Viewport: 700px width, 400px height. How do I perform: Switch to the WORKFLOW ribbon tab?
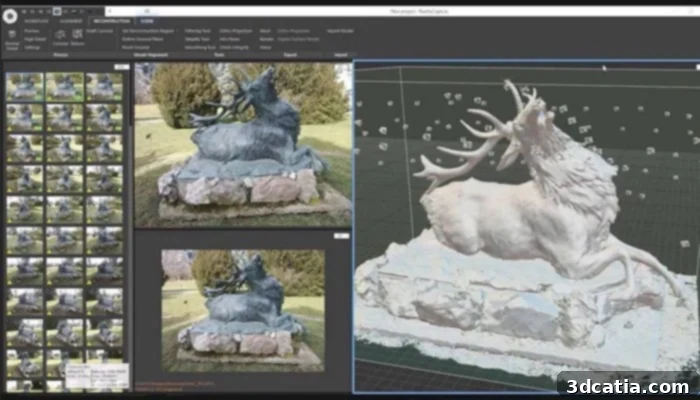click(36, 21)
